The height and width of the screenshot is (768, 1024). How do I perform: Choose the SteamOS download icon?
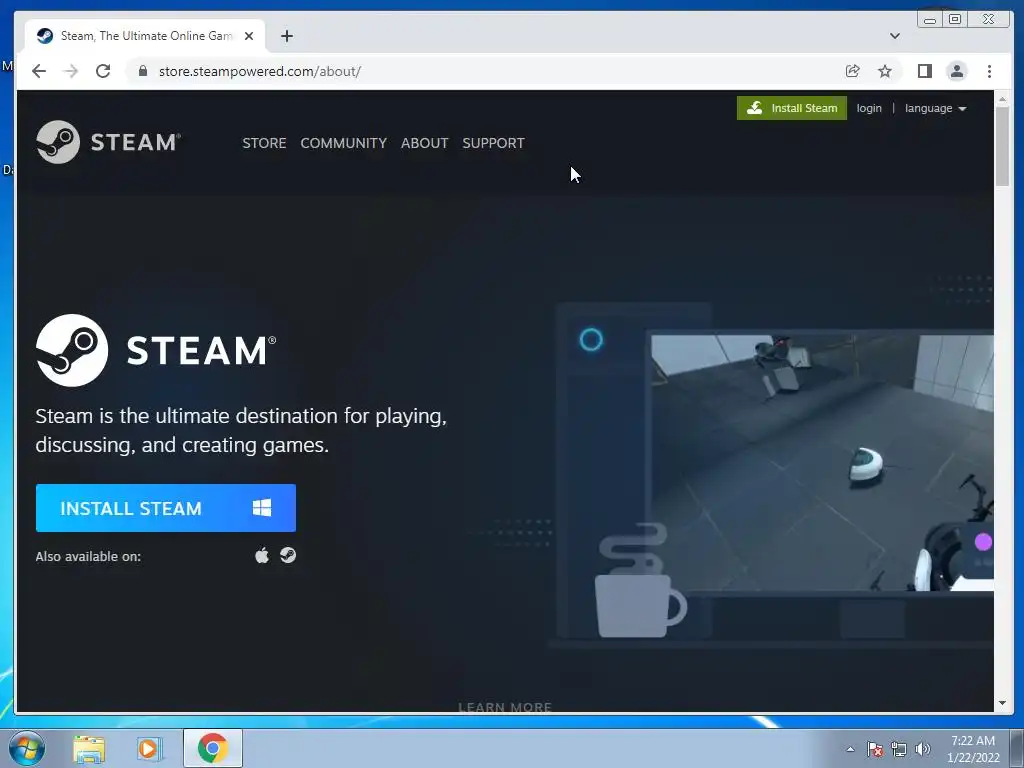(288, 555)
